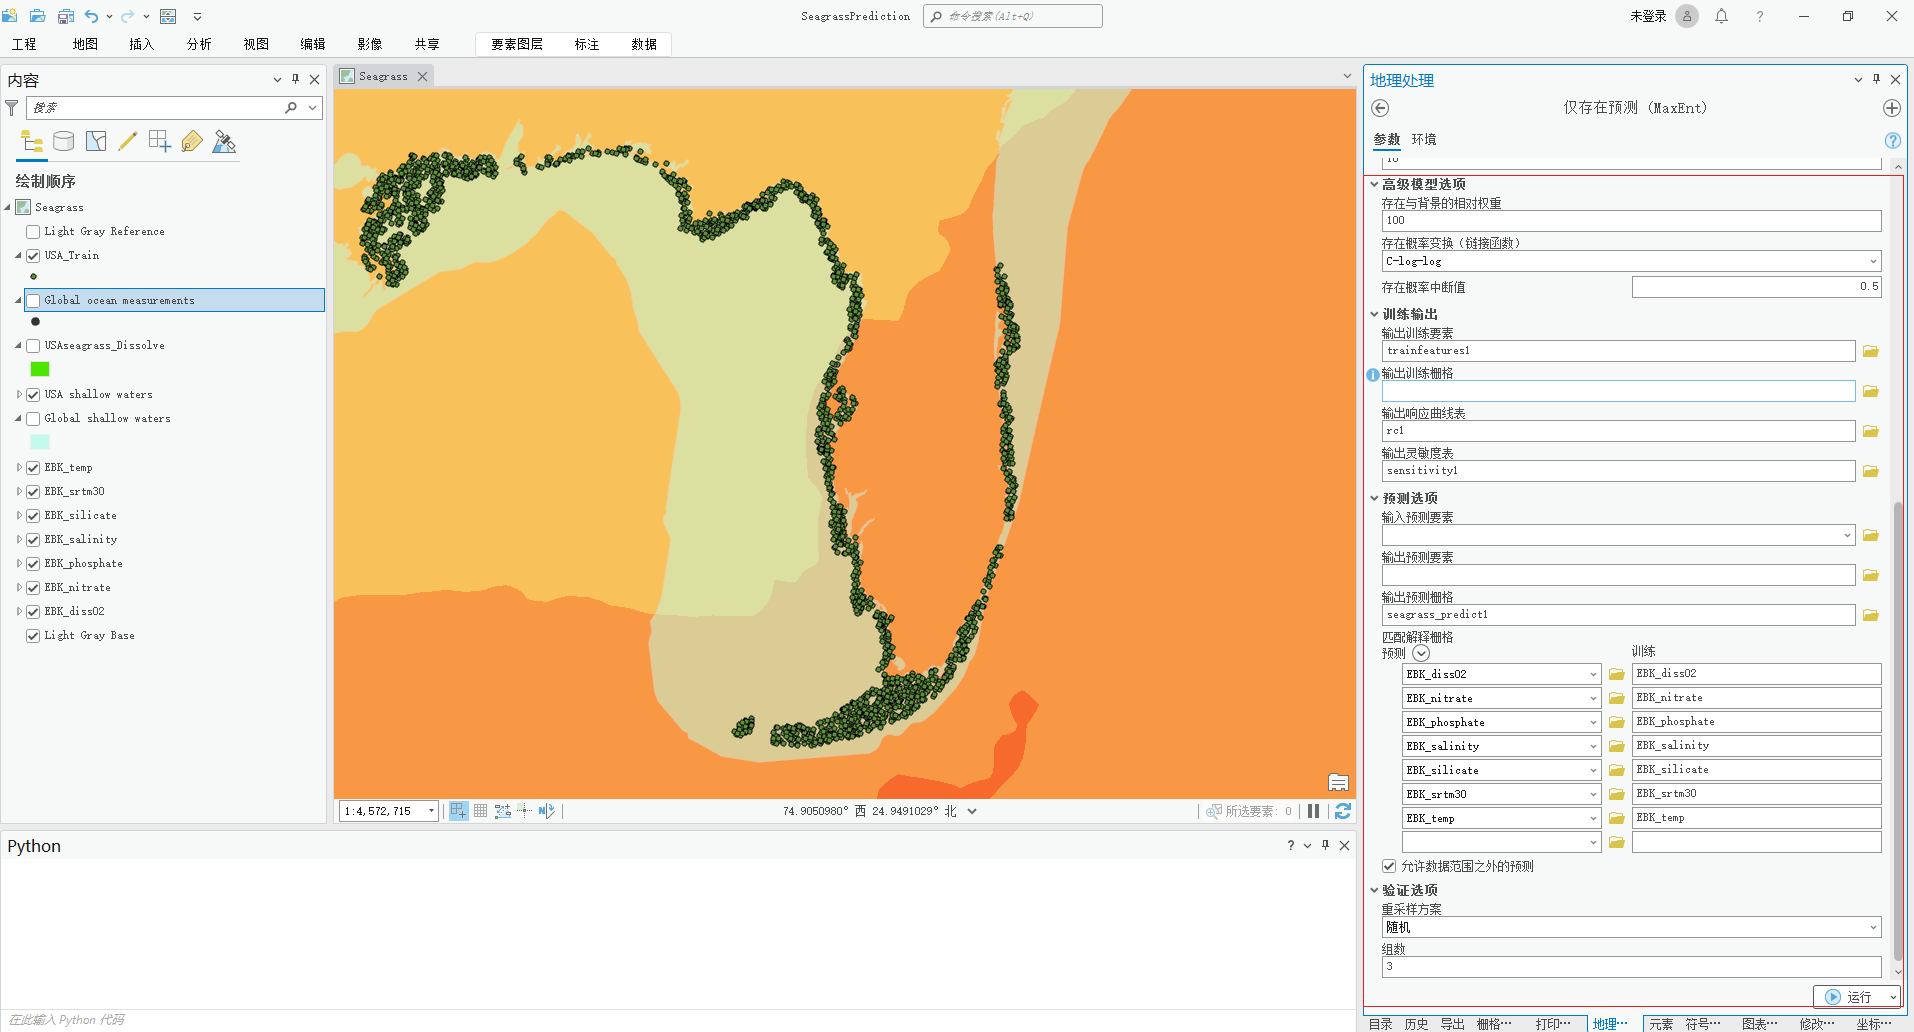Uncheck 允许数据范围之外的预测 option
The width and height of the screenshot is (1914, 1032).
tap(1389, 866)
